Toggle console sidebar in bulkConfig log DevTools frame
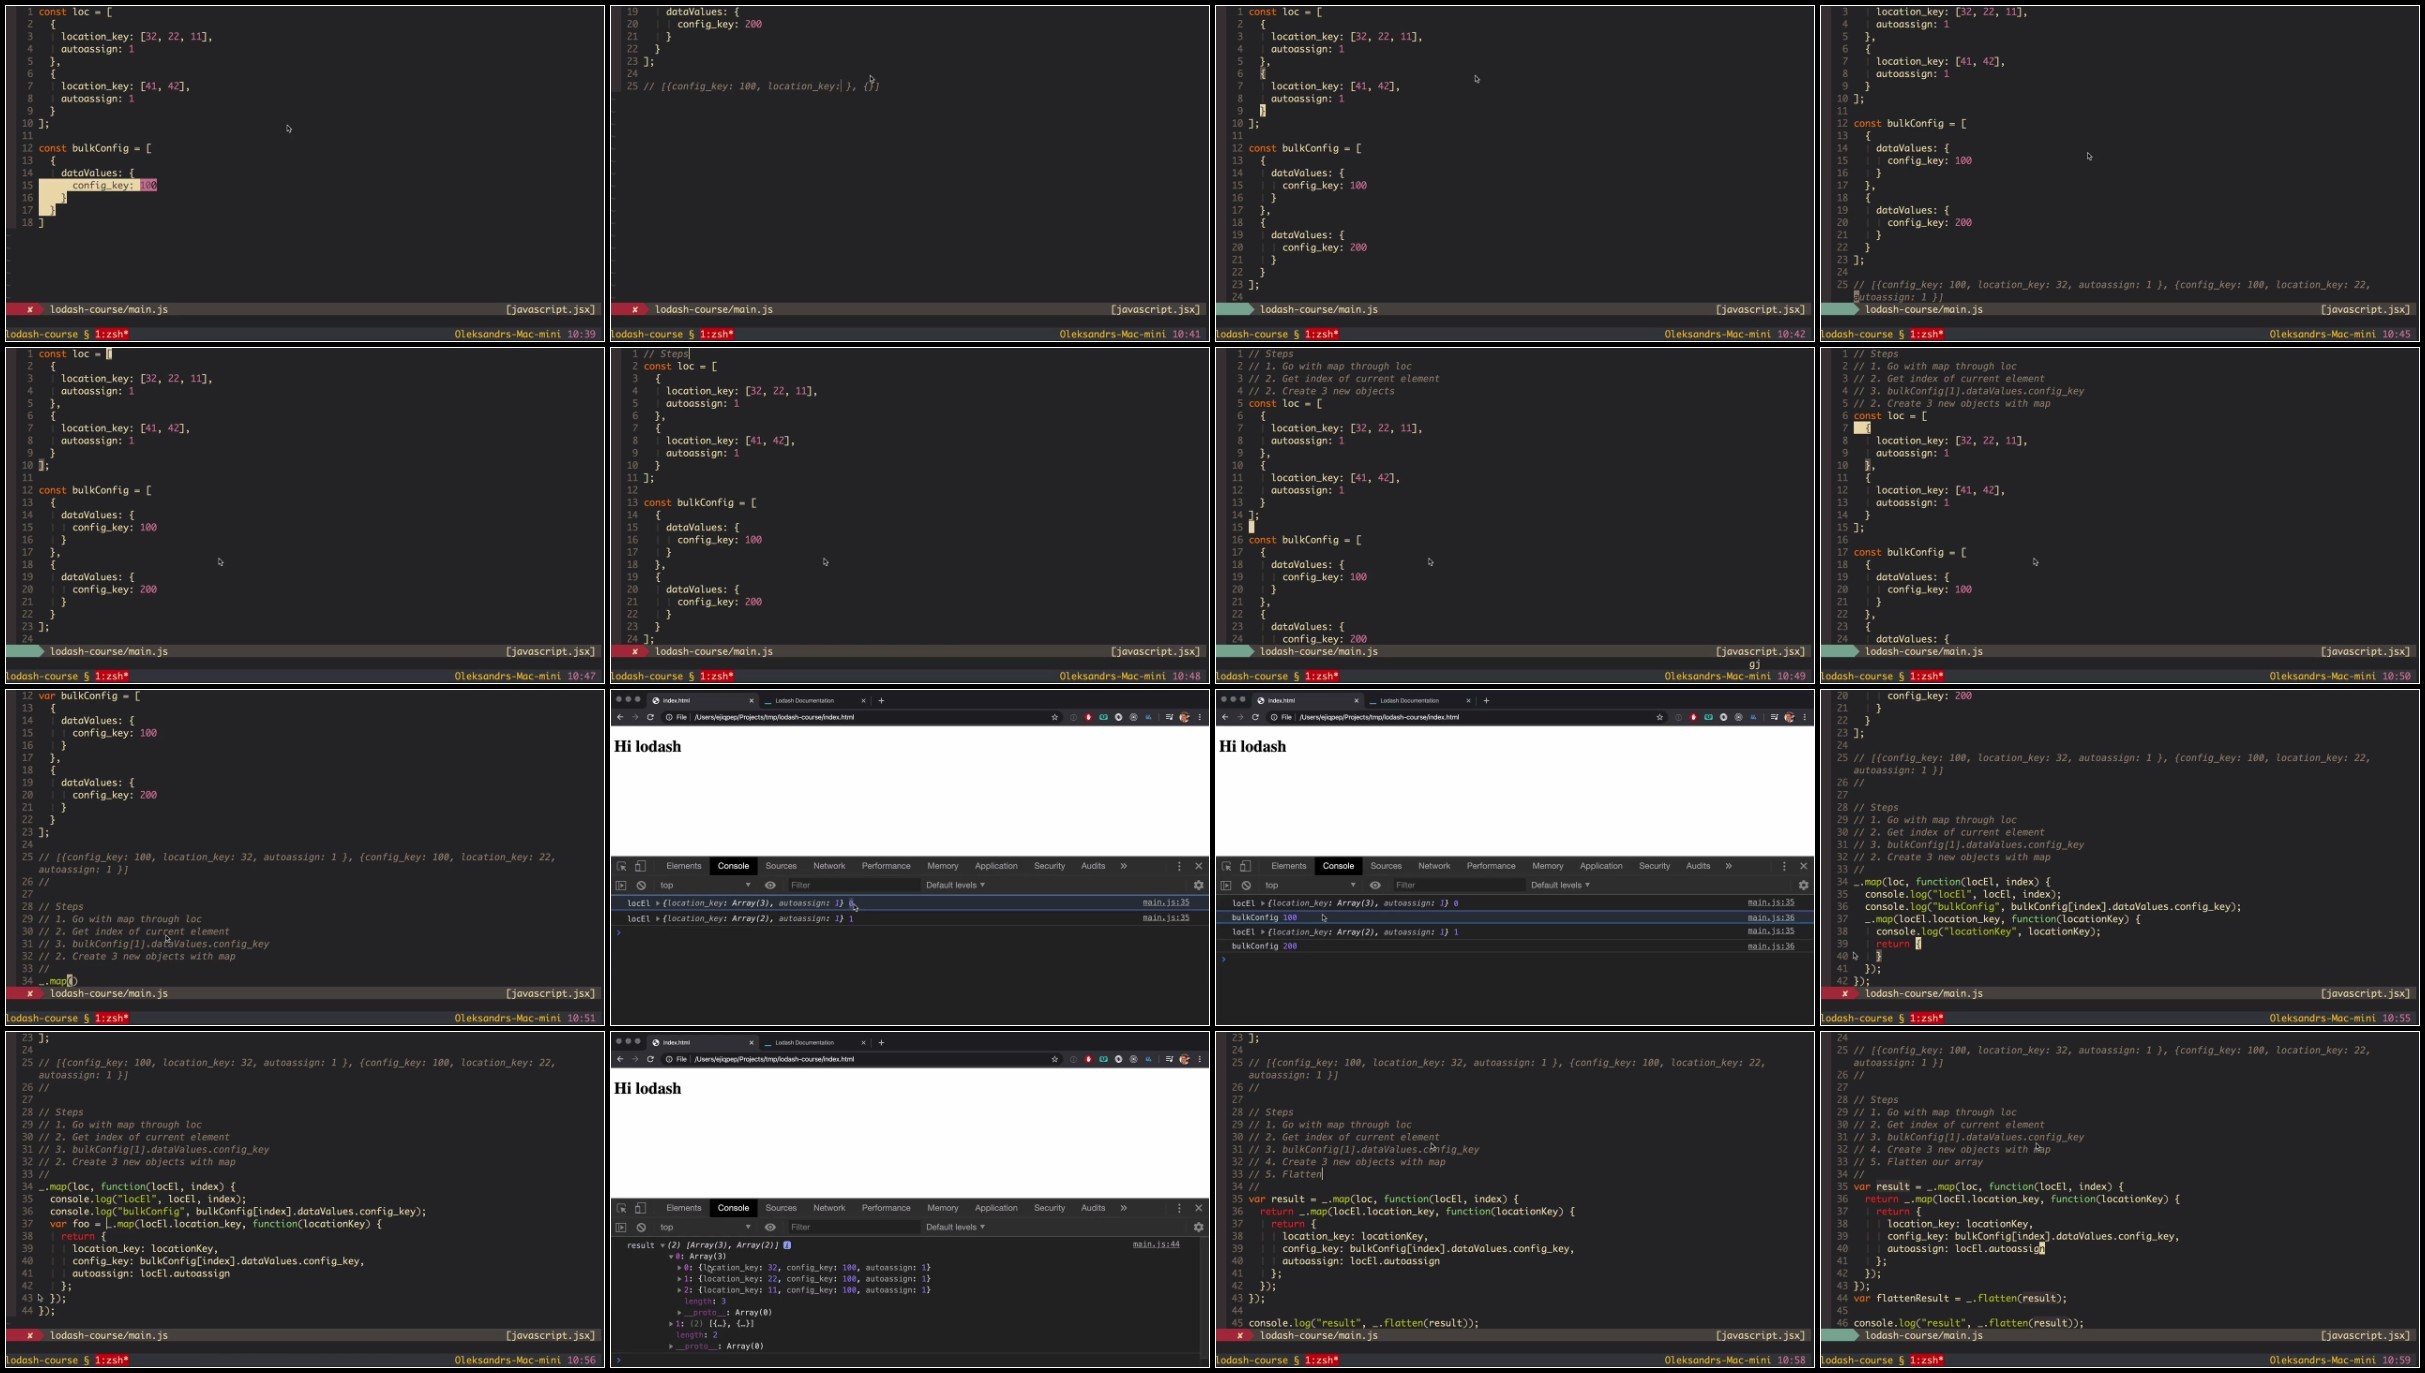This screenshot has height=1373, width=2425. 1226,885
